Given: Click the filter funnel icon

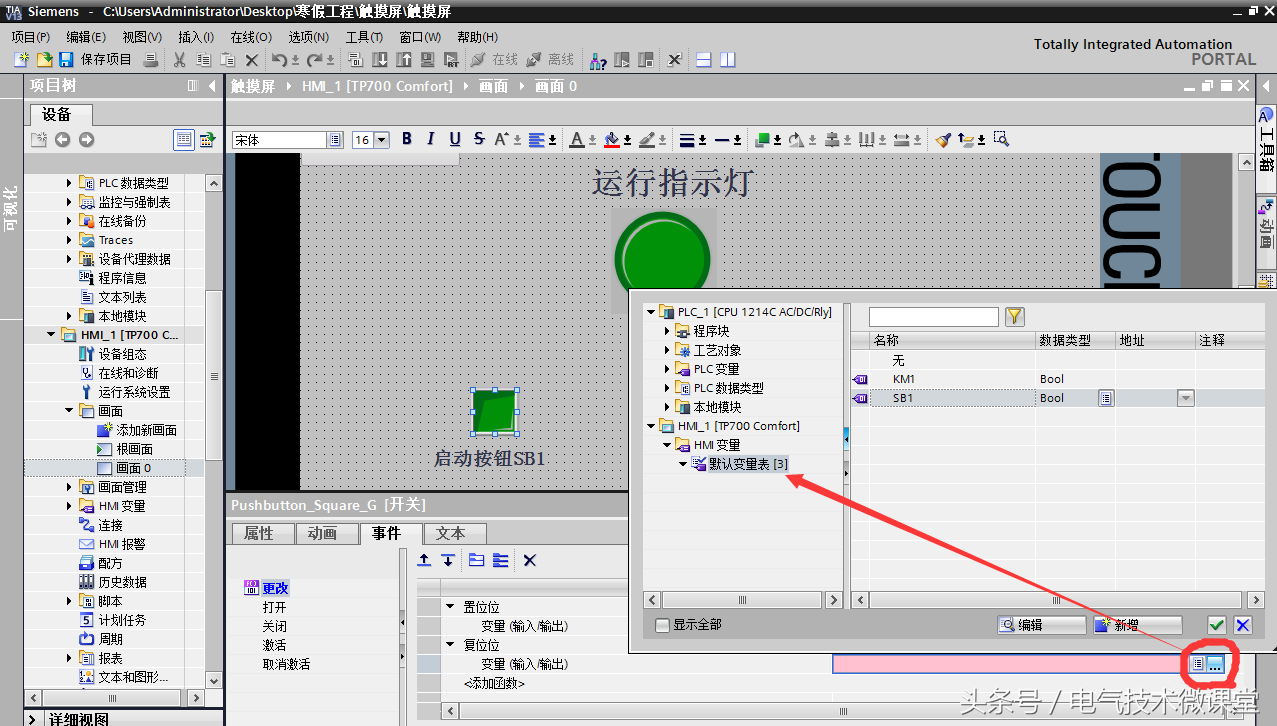Looking at the screenshot, I should coord(1015,317).
